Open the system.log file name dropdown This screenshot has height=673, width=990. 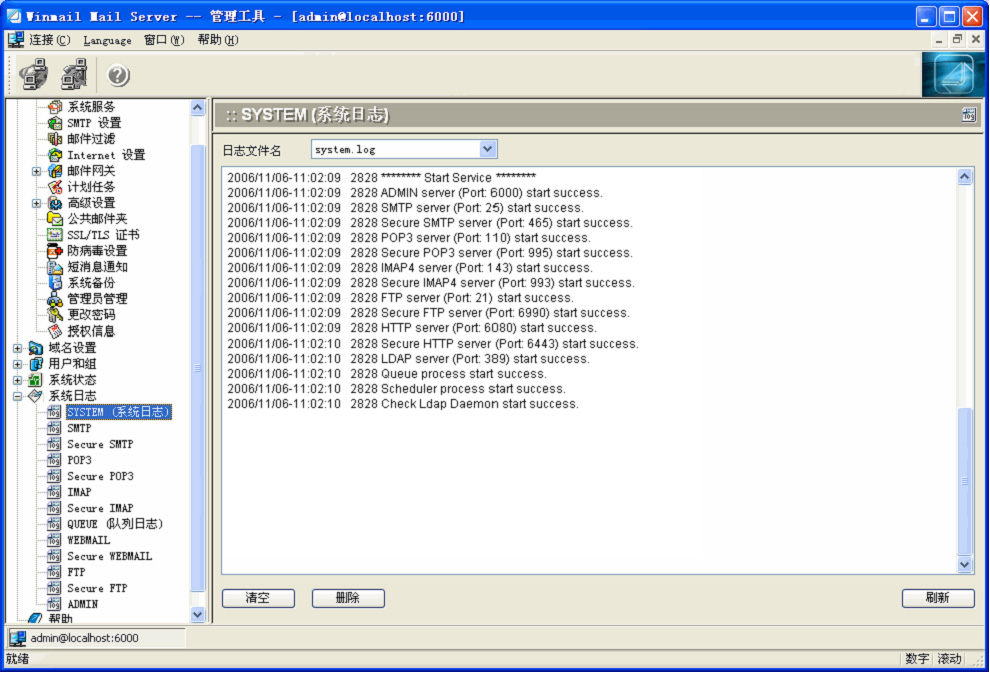coord(487,150)
